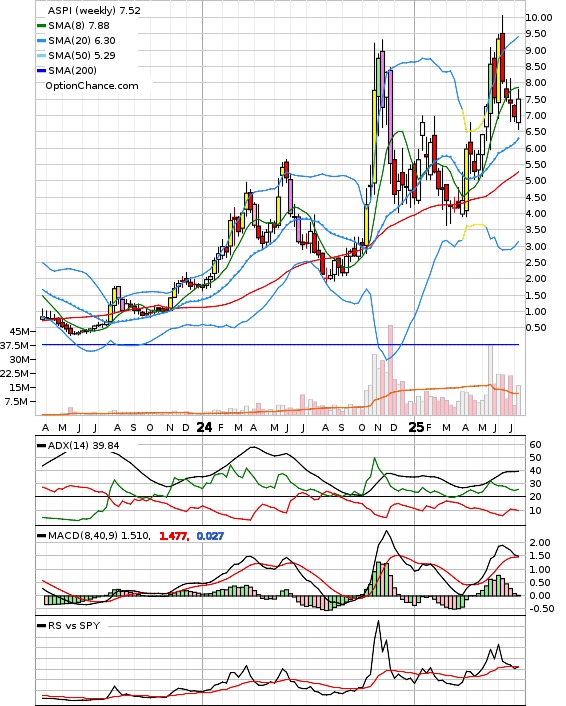The height and width of the screenshot is (706, 566).
Task: Click the bold 25 year marker
Action: [416, 427]
